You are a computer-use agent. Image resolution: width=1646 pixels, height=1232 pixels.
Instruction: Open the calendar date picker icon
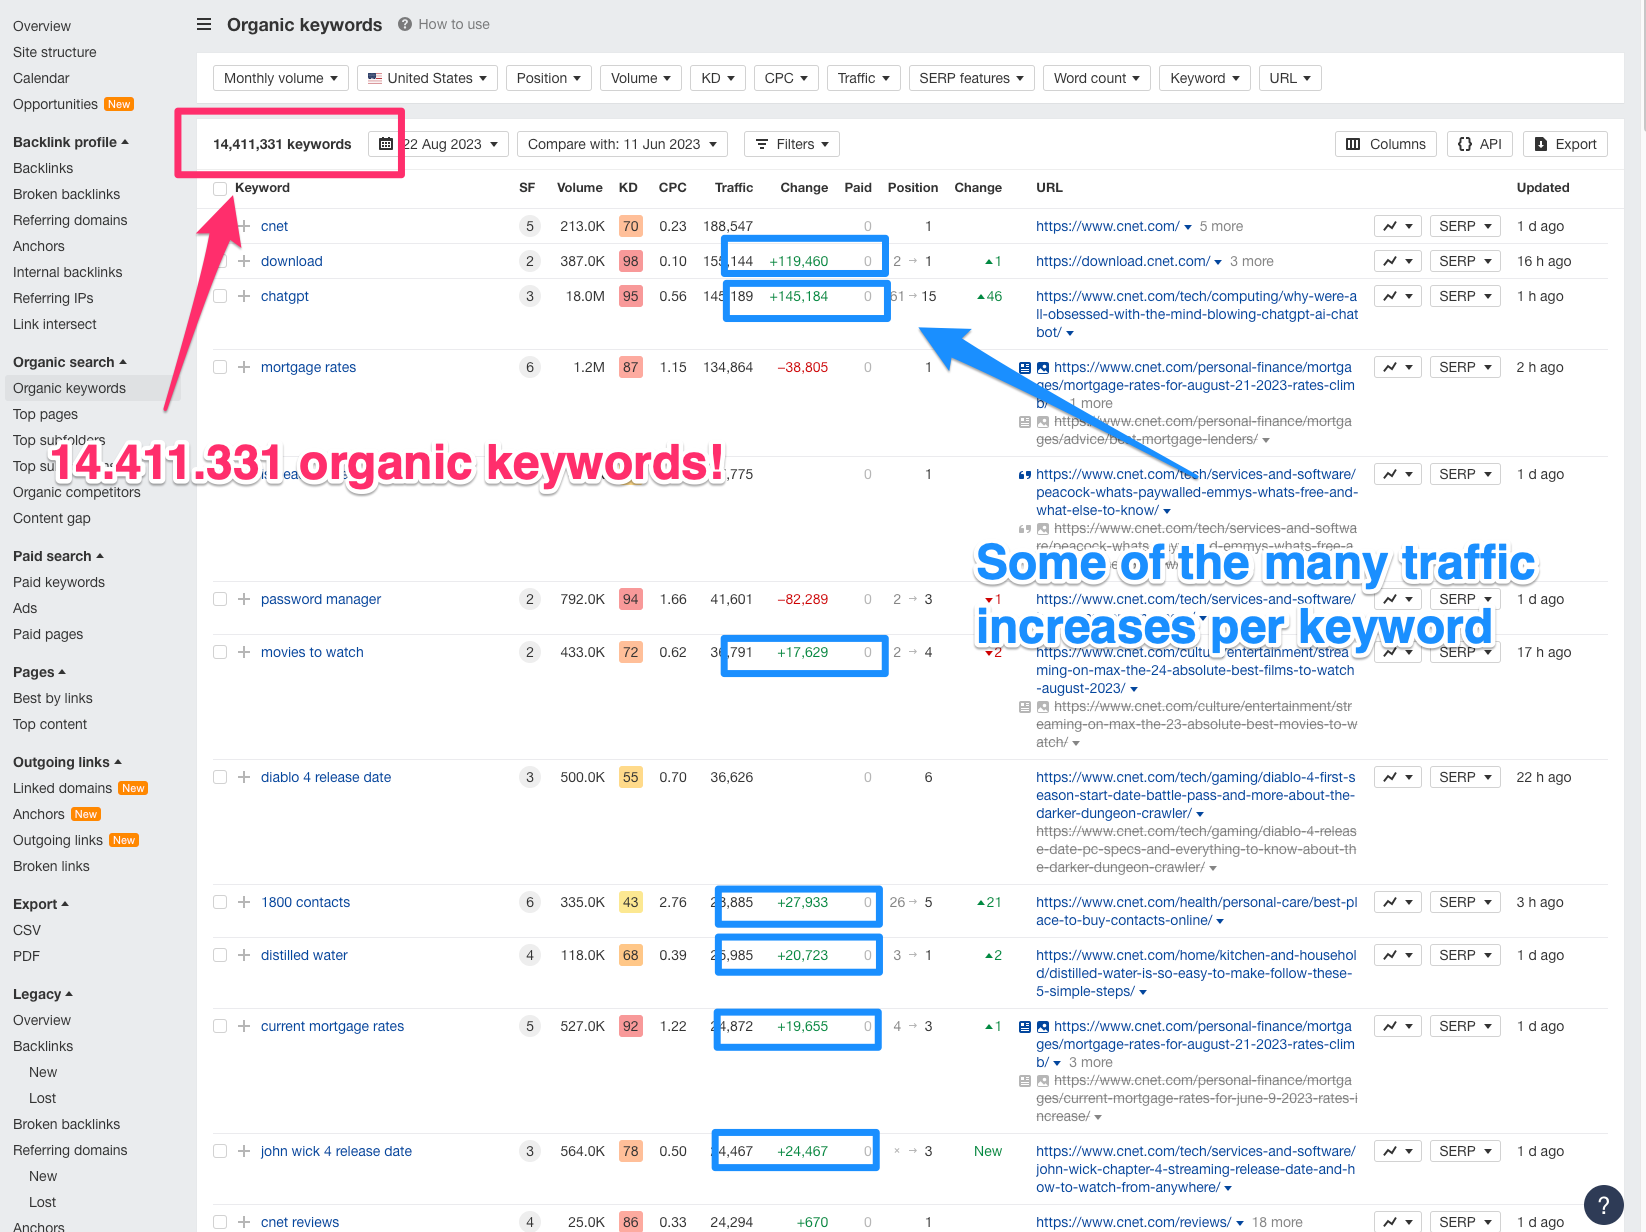(x=386, y=144)
